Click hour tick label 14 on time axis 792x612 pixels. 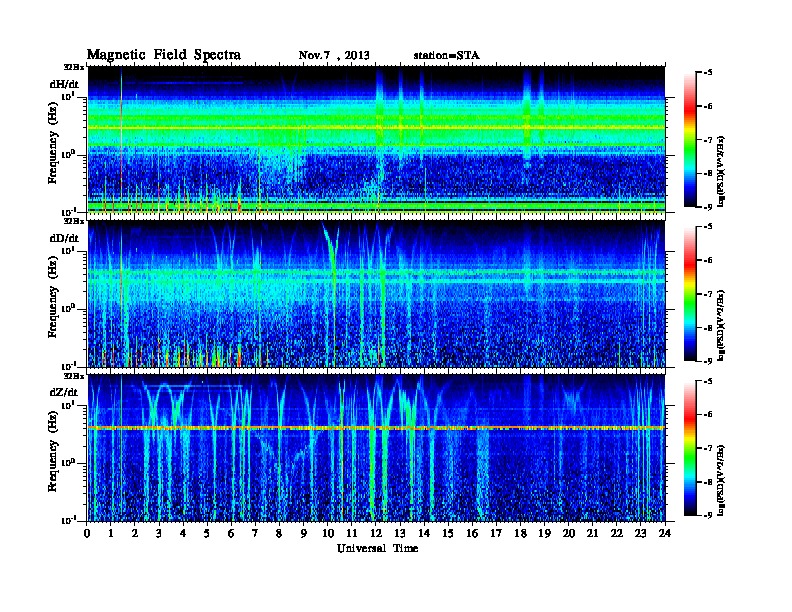tap(424, 533)
